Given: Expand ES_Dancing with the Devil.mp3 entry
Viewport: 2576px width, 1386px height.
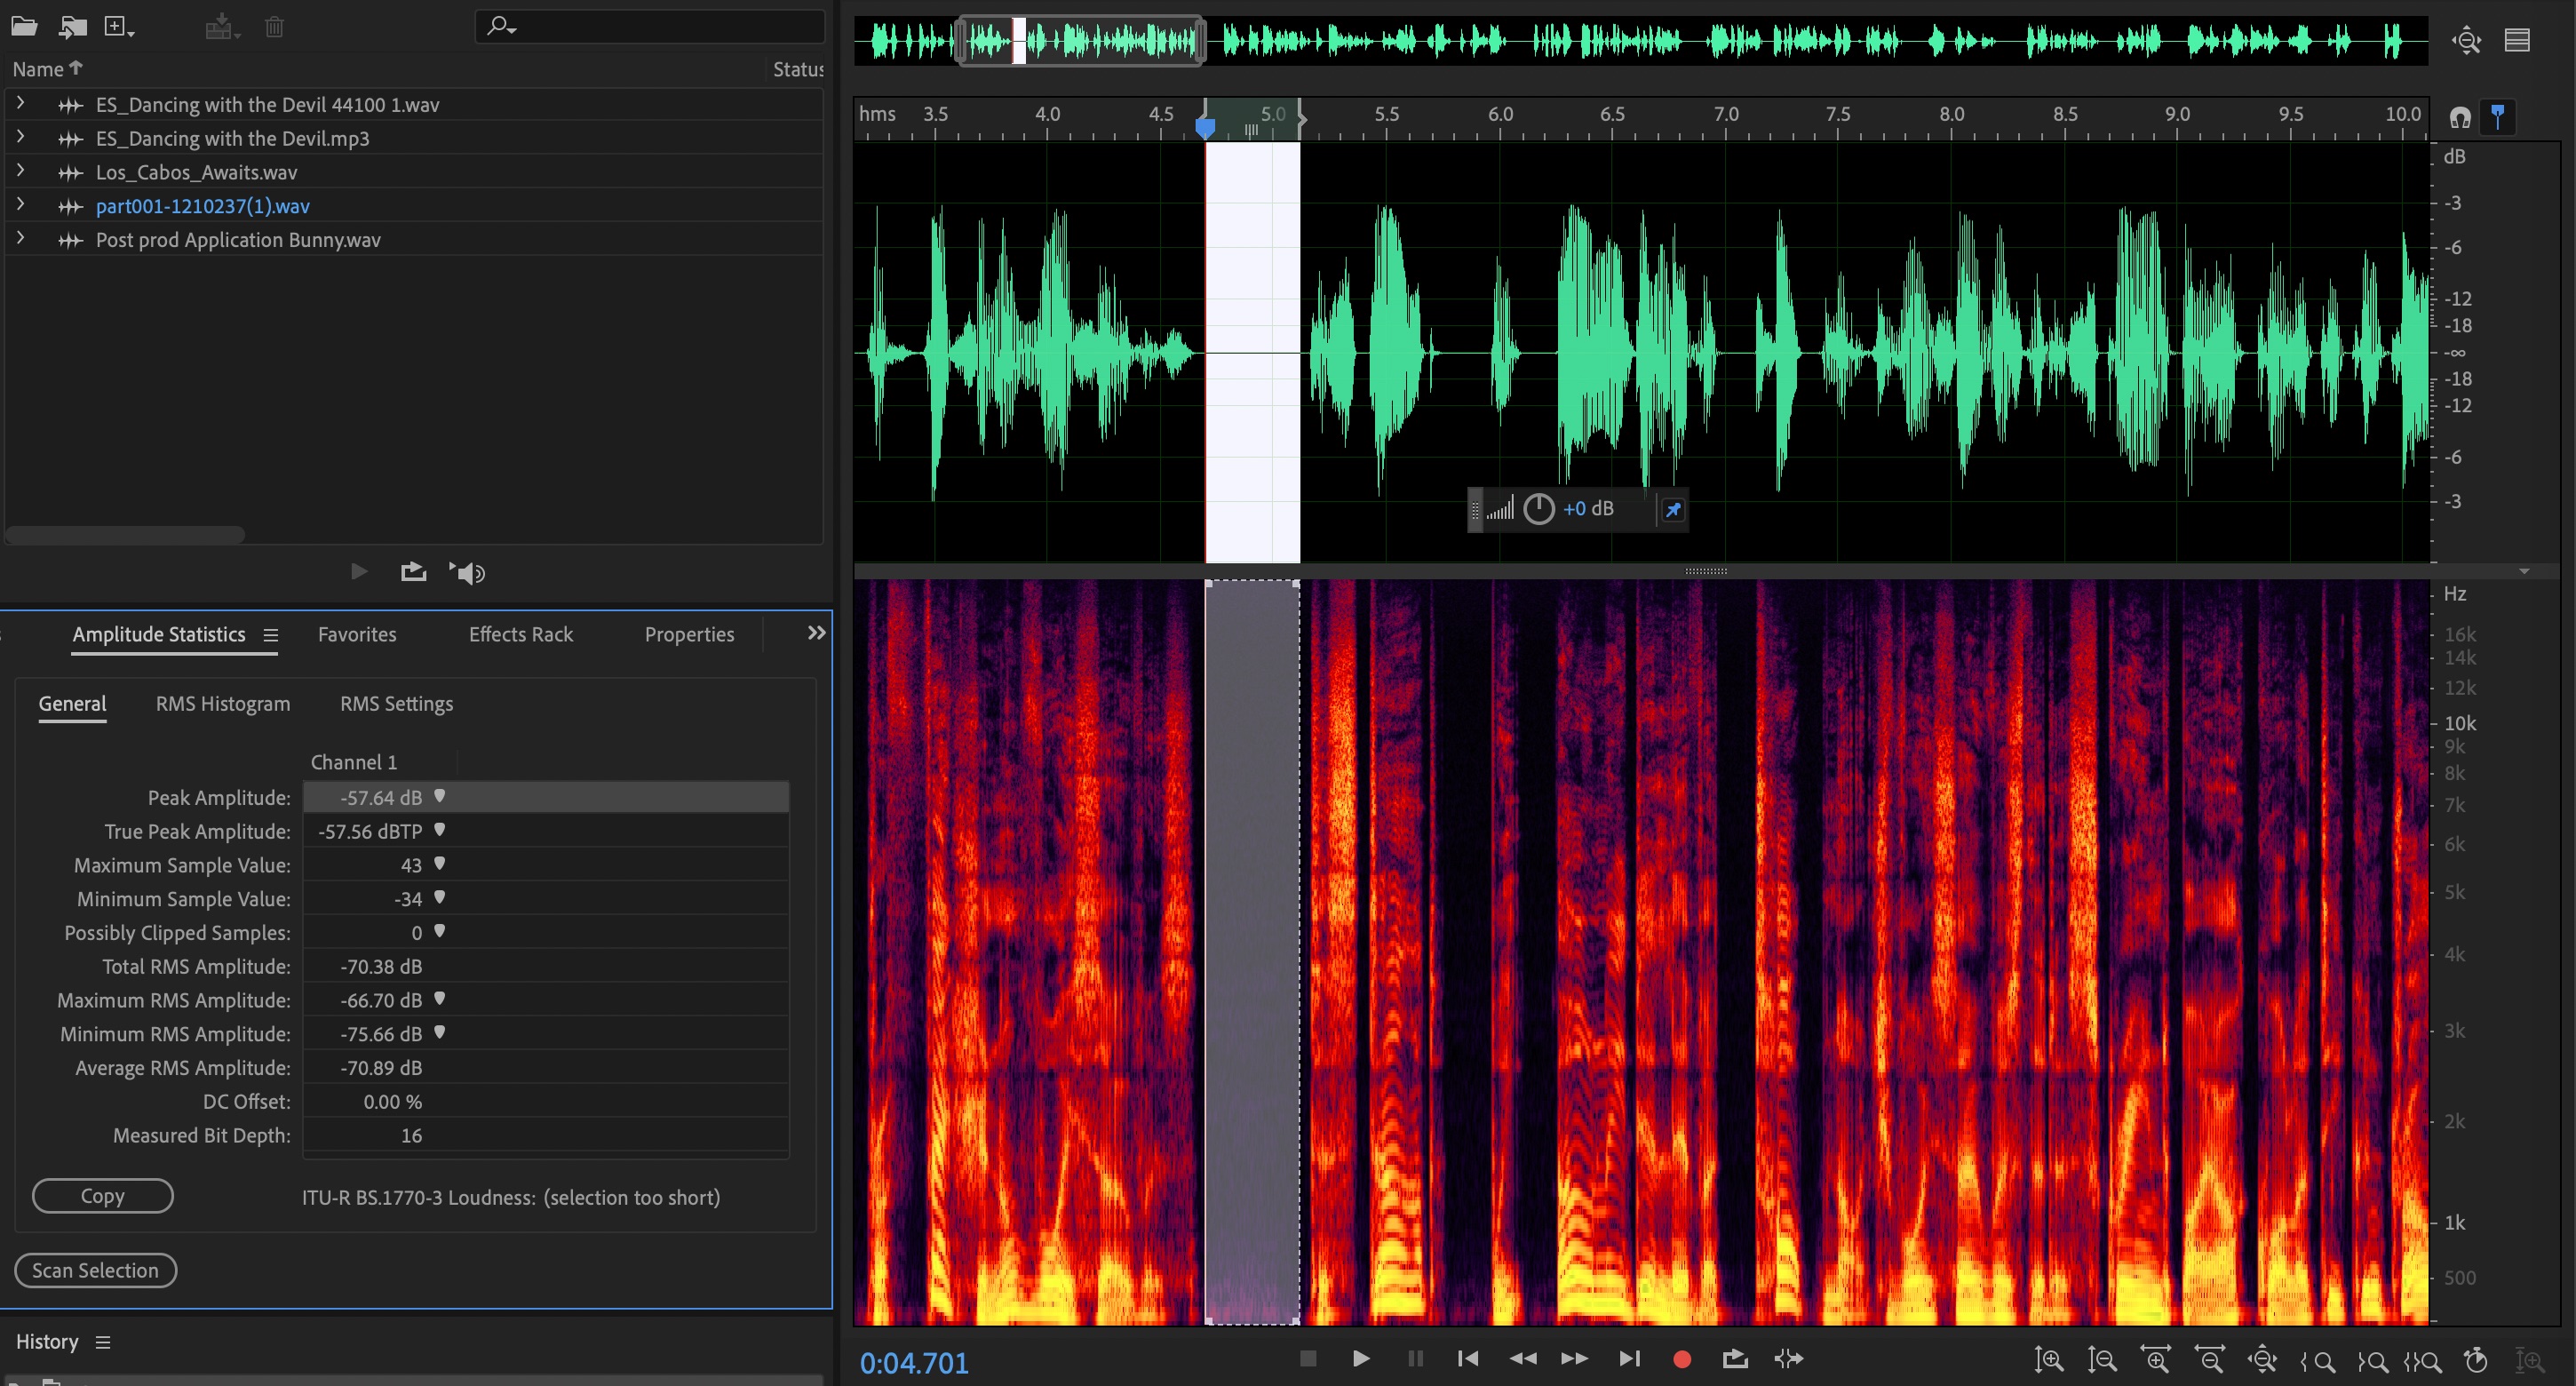Looking at the screenshot, I should pyautogui.click(x=20, y=137).
